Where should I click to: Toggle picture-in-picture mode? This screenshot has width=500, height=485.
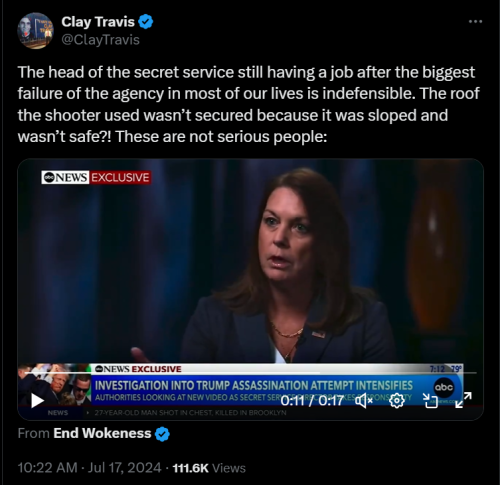coord(430,400)
